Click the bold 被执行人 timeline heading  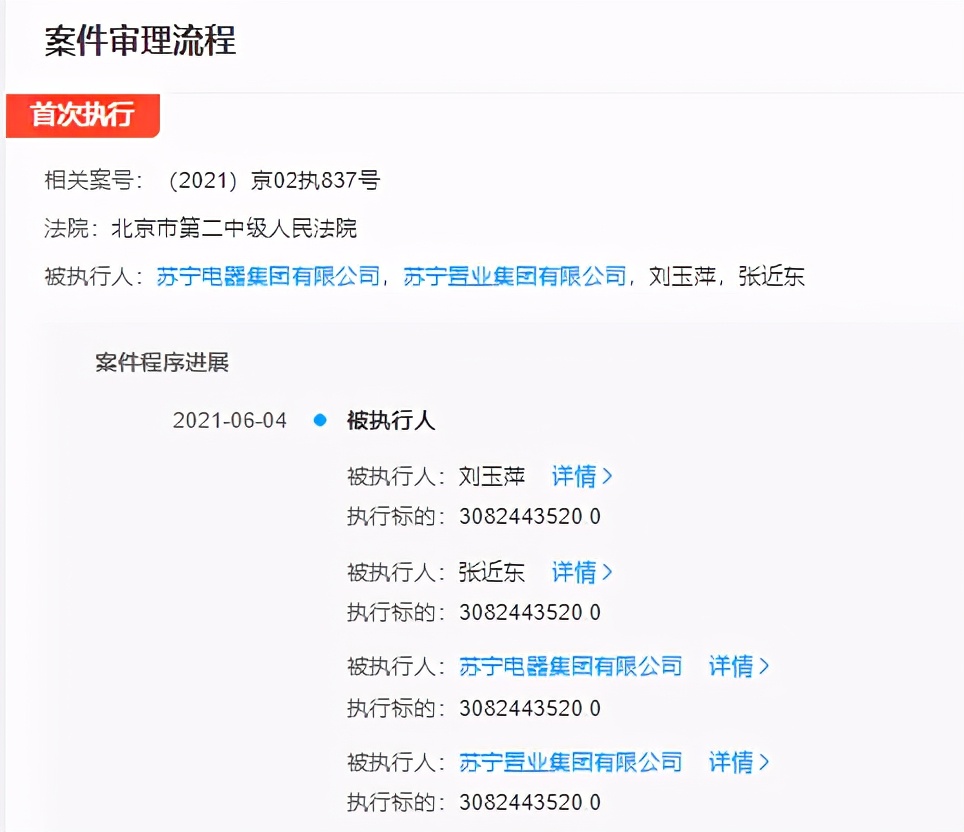[391, 421]
